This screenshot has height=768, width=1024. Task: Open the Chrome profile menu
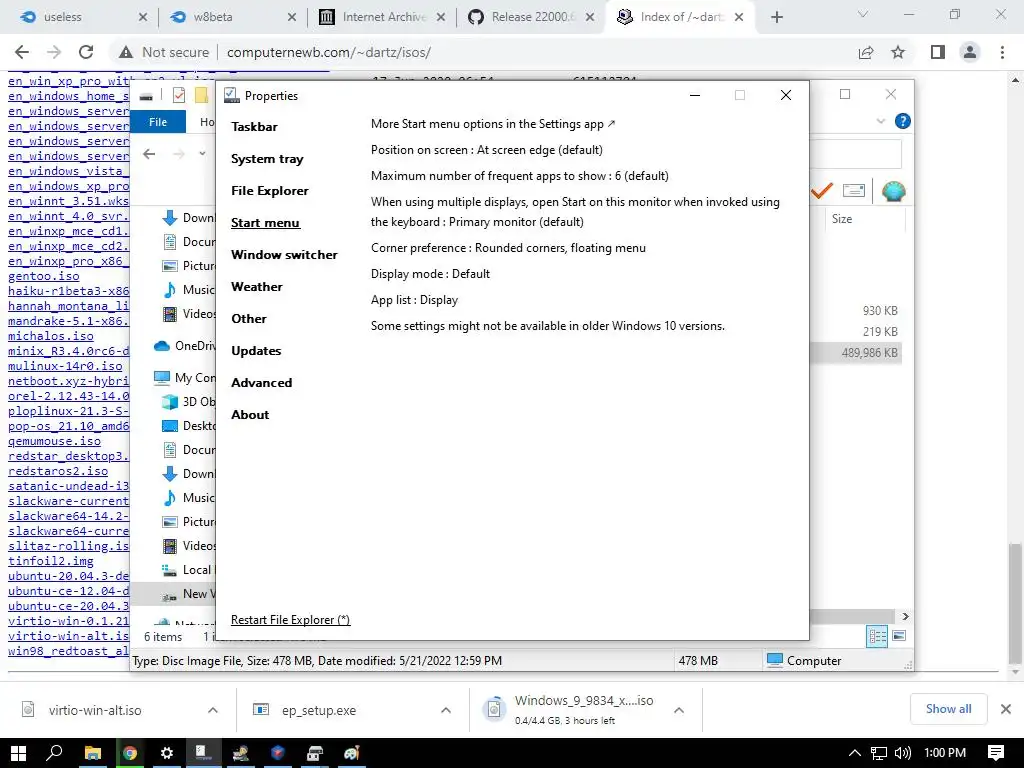pyautogui.click(x=970, y=52)
